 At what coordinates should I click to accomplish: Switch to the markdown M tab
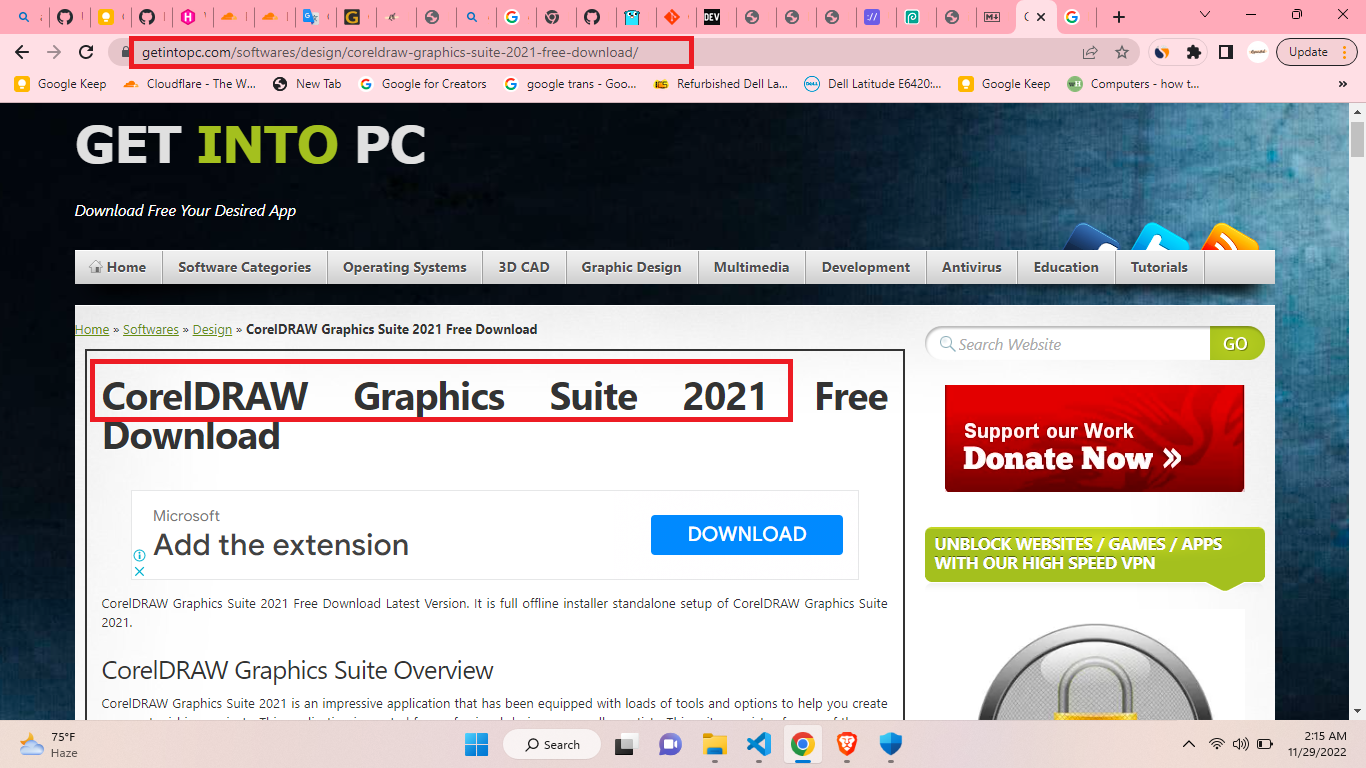coord(992,17)
